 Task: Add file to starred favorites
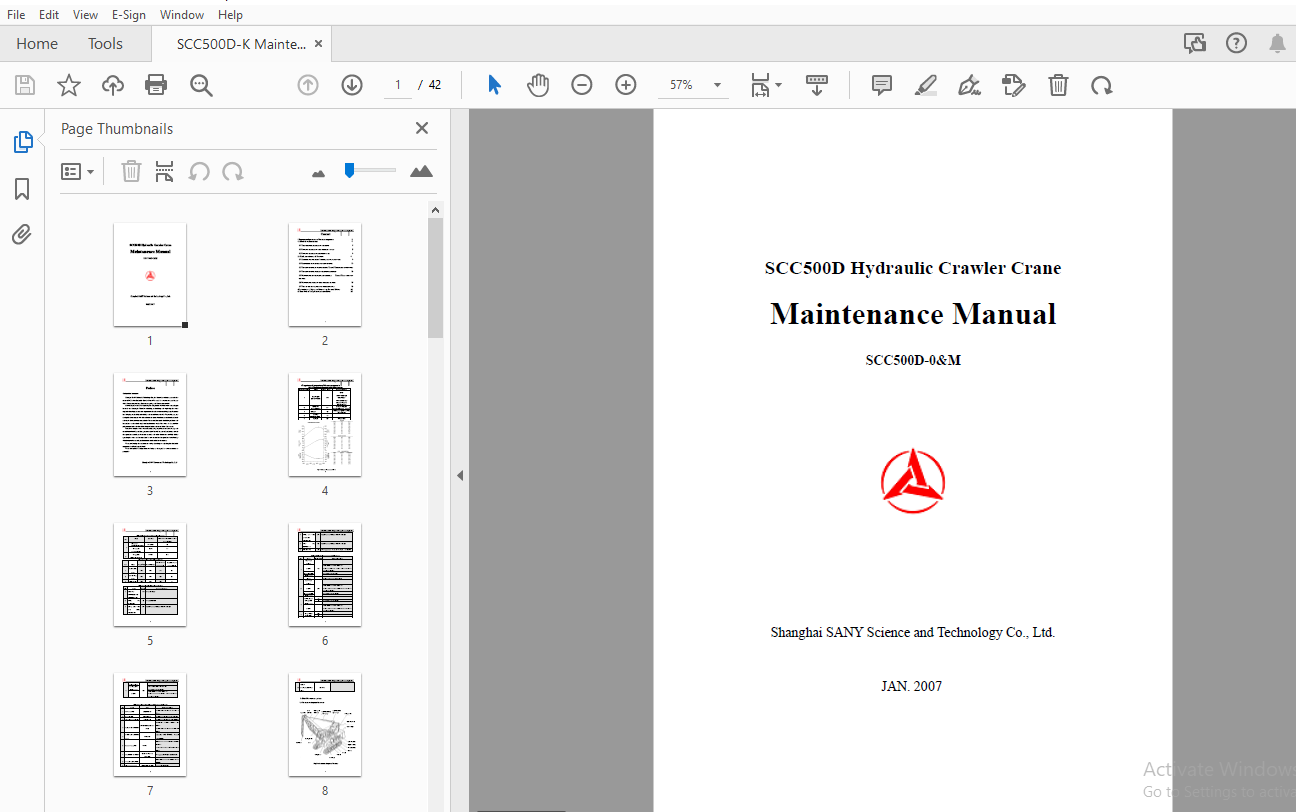tap(69, 85)
